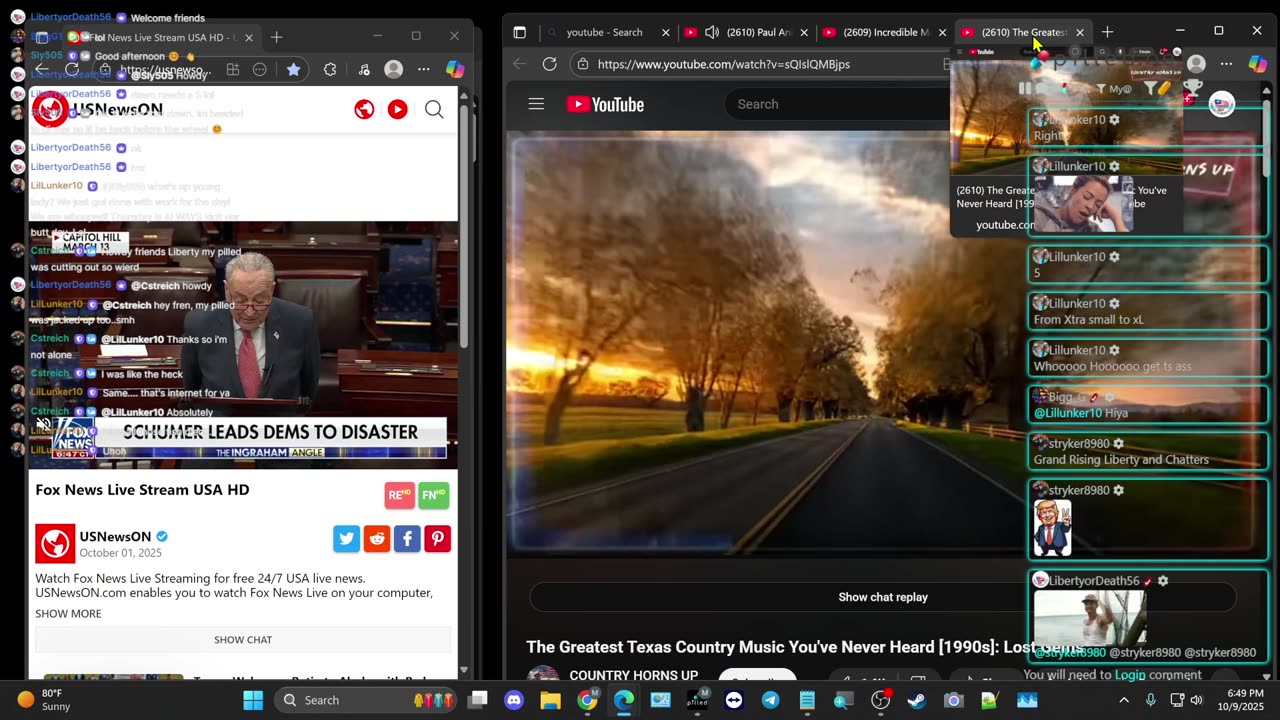Expand the YouTube Show chat replay panel
This screenshot has width=1280, height=720.
883,597
